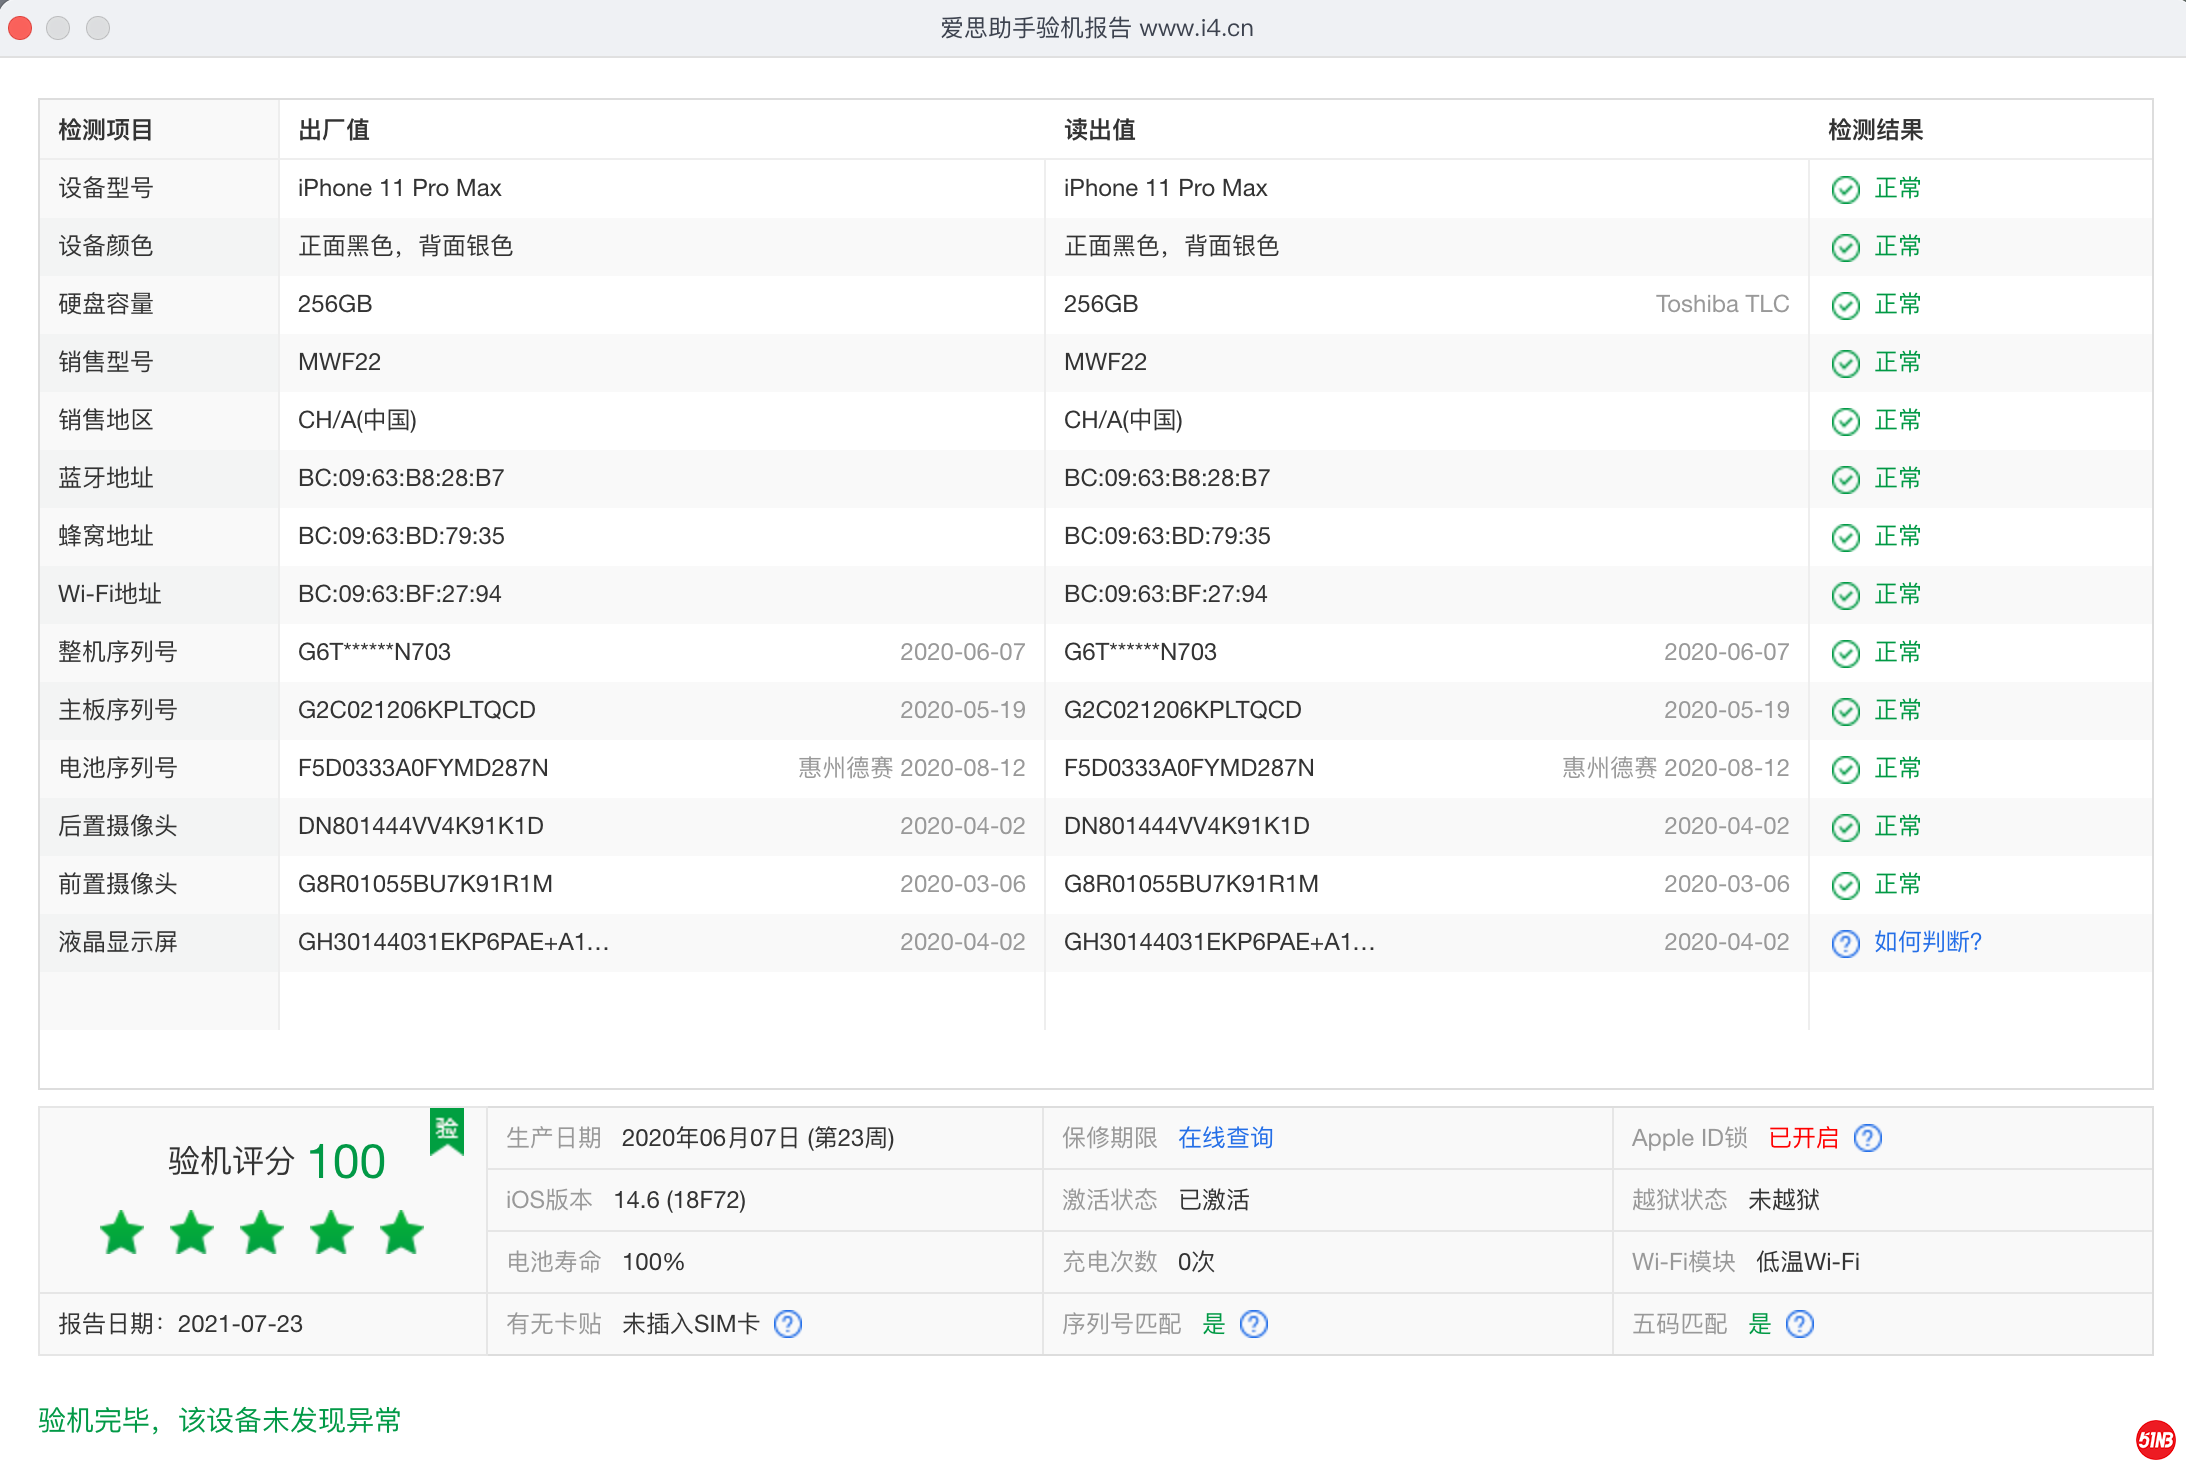Open the 在线查询 warranty link
The image size is (2186, 1470).
point(1225,1138)
